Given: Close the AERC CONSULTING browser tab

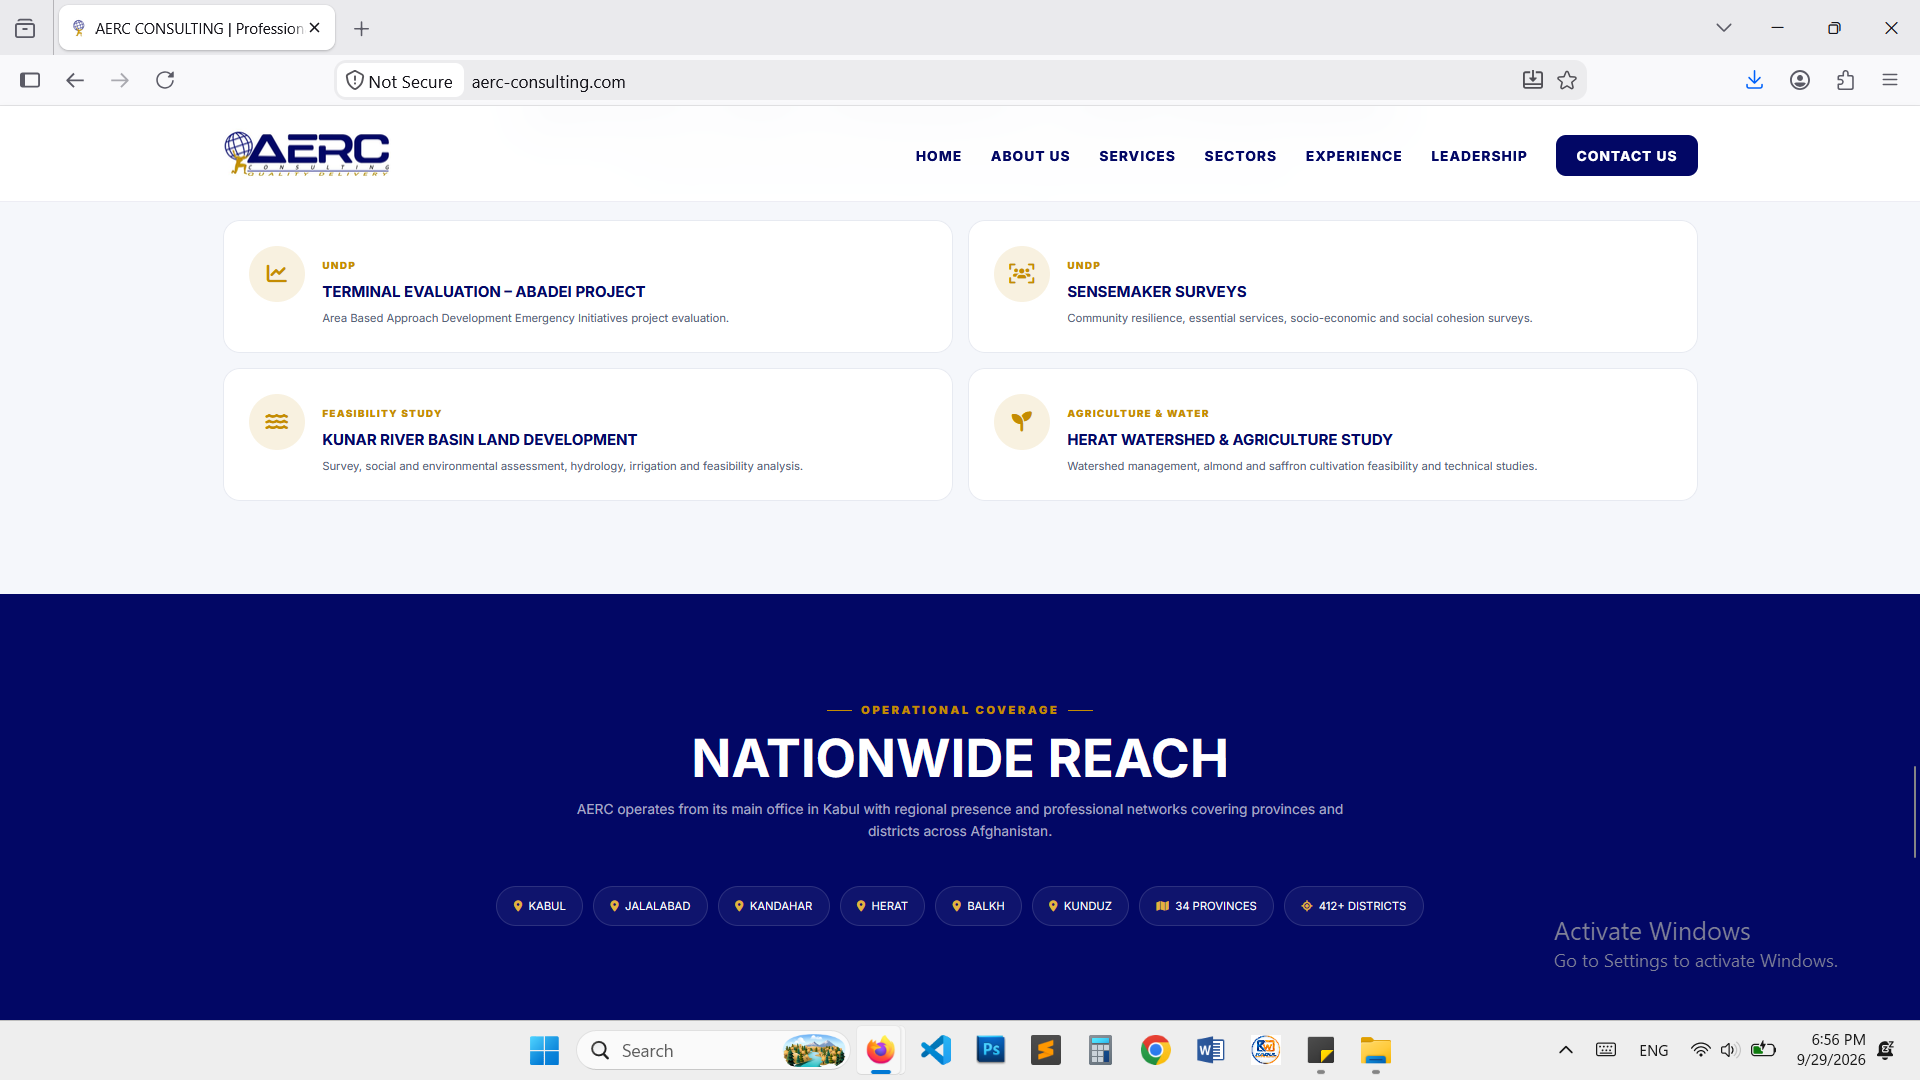Looking at the screenshot, I should pyautogui.click(x=314, y=28).
